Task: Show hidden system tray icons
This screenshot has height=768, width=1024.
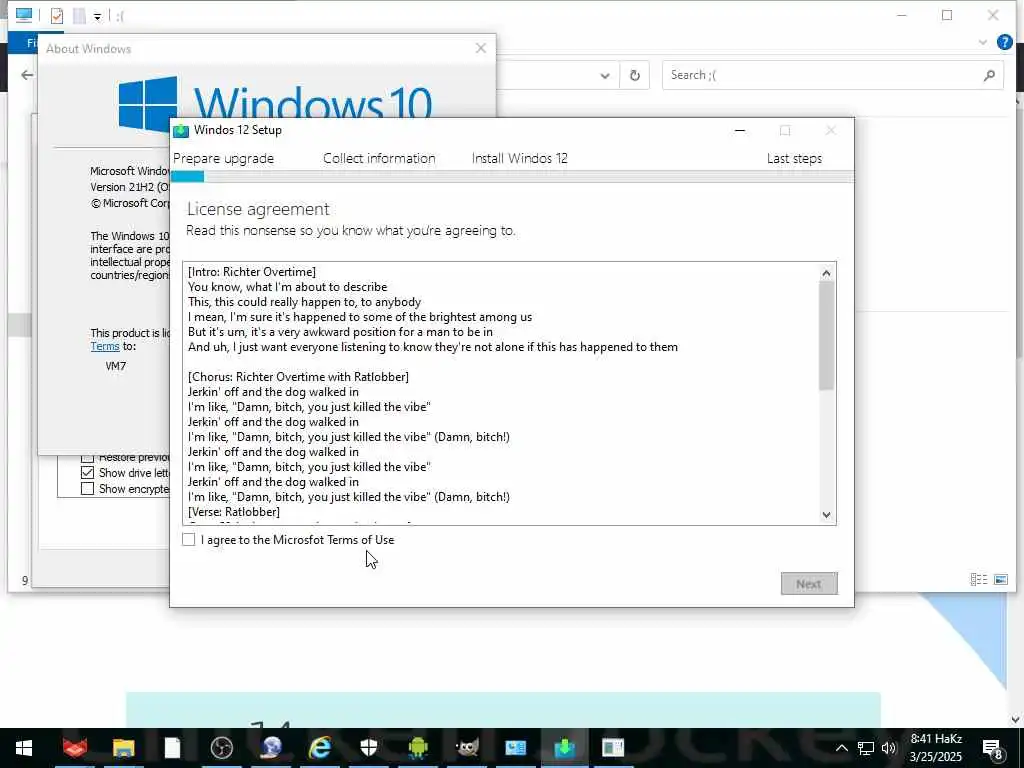Action: 842,748
